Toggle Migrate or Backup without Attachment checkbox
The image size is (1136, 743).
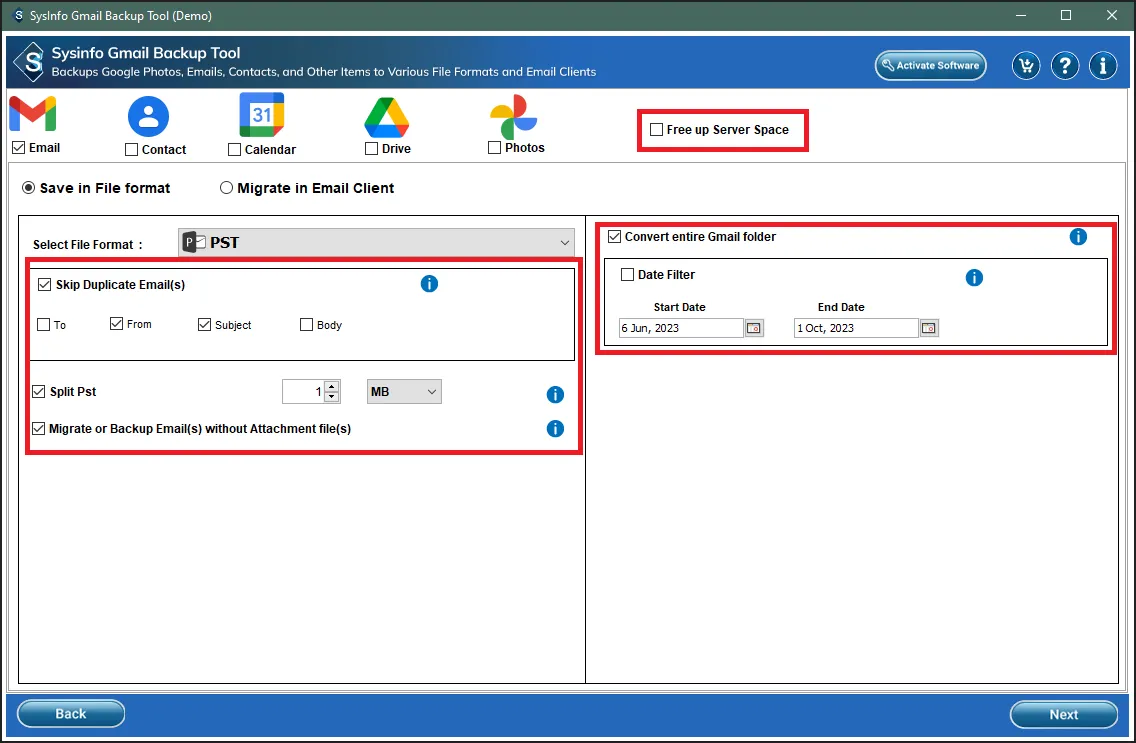(38, 429)
